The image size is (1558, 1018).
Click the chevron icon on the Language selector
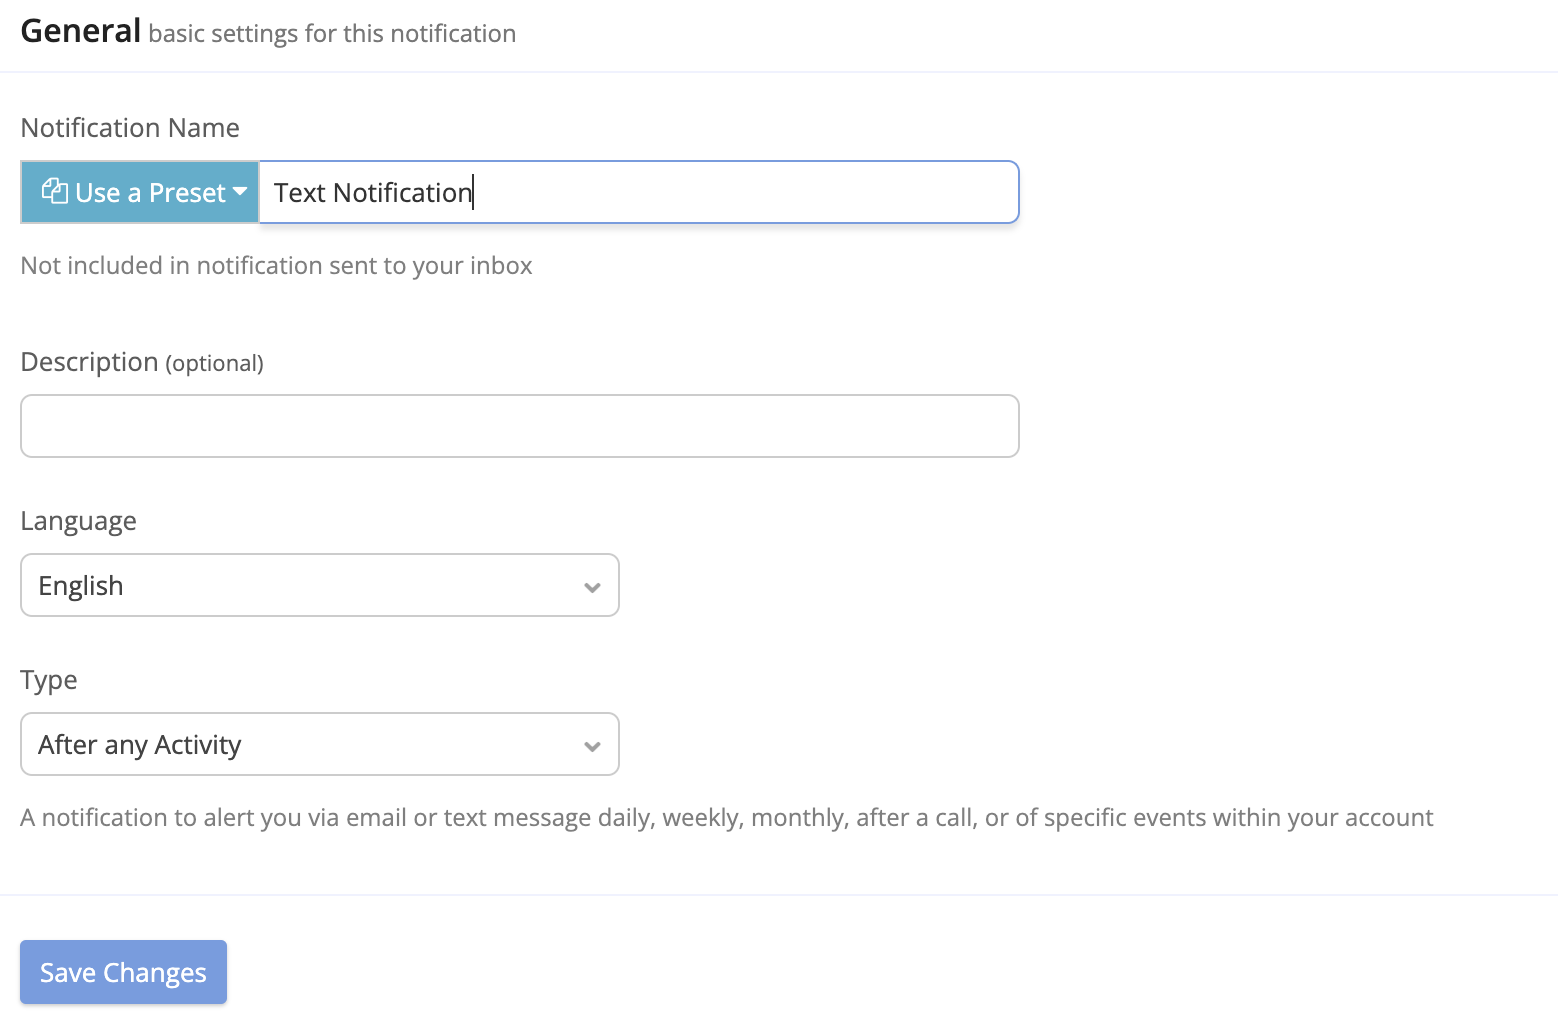click(x=592, y=587)
